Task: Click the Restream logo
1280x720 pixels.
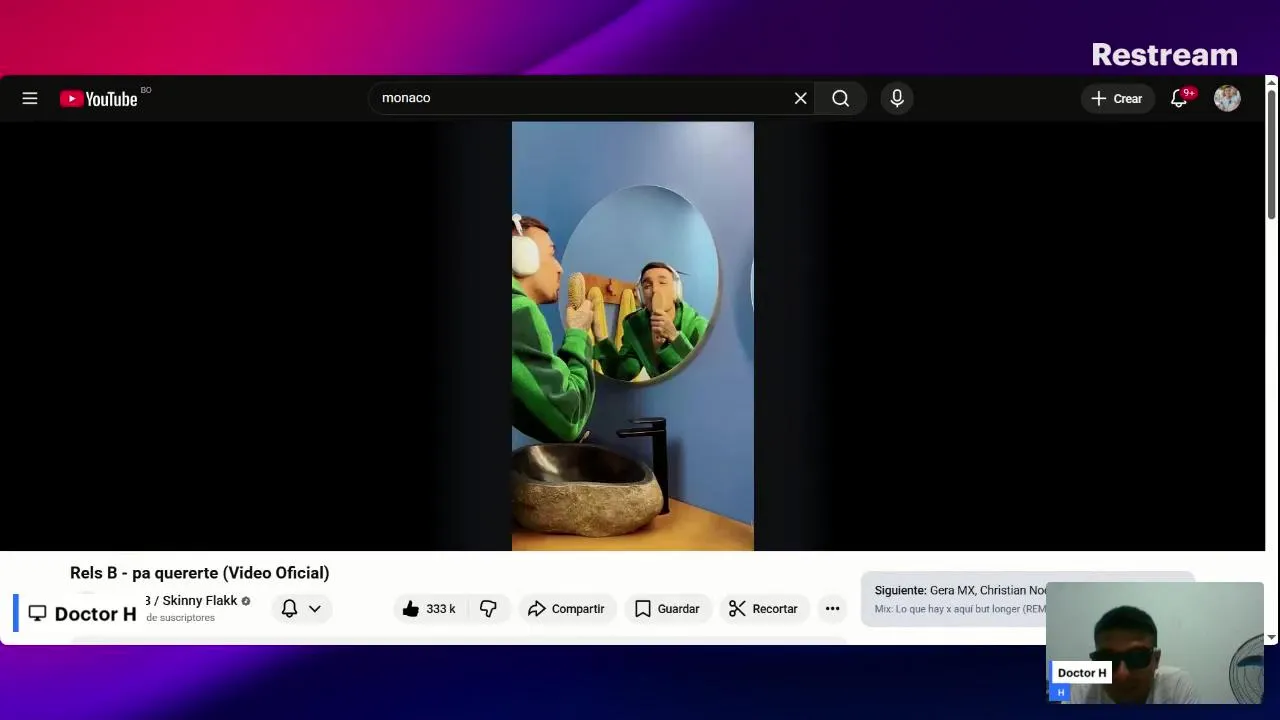Action: (x=1164, y=54)
